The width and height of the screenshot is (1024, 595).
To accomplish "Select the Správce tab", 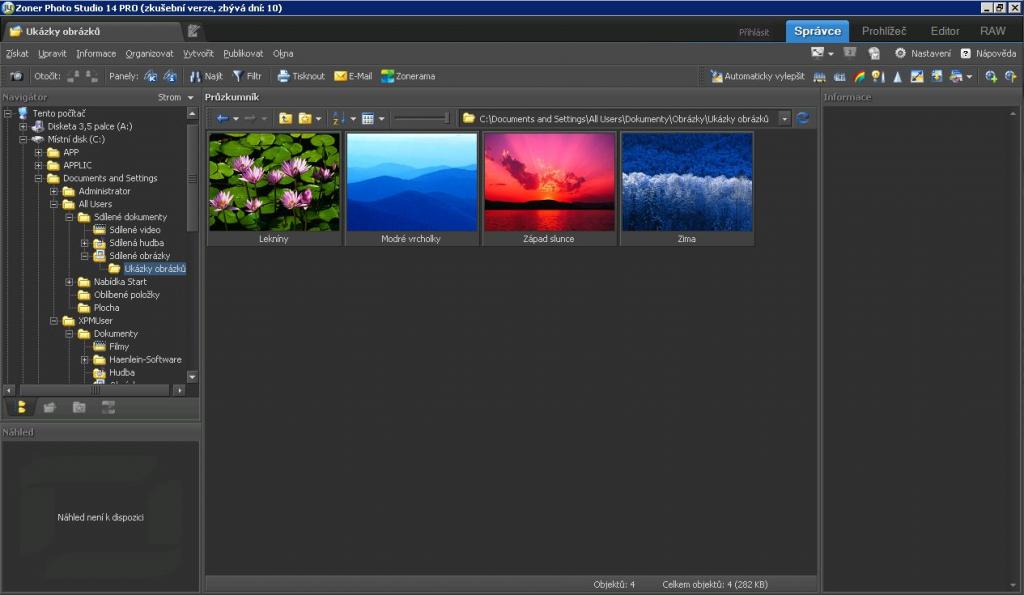I will click(817, 31).
